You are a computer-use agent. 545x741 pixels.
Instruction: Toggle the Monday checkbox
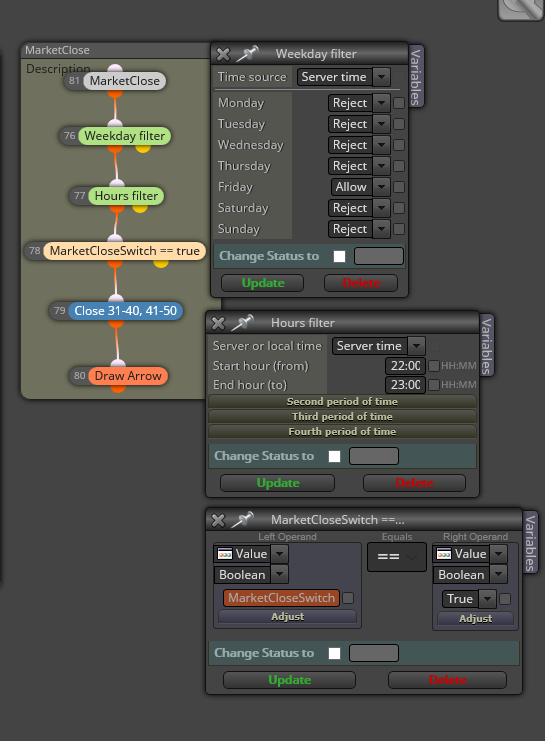click(x=399, y=103)
